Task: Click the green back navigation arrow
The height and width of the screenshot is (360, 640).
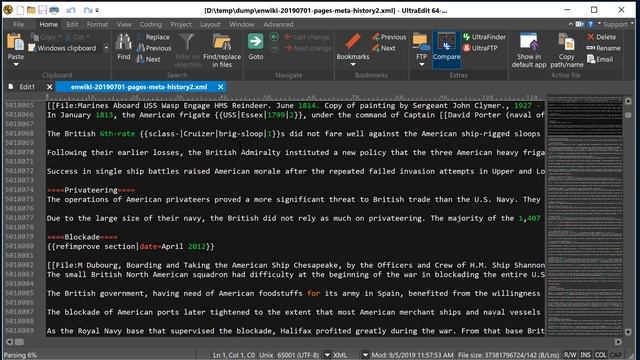Action: click(x=274, y=37)
